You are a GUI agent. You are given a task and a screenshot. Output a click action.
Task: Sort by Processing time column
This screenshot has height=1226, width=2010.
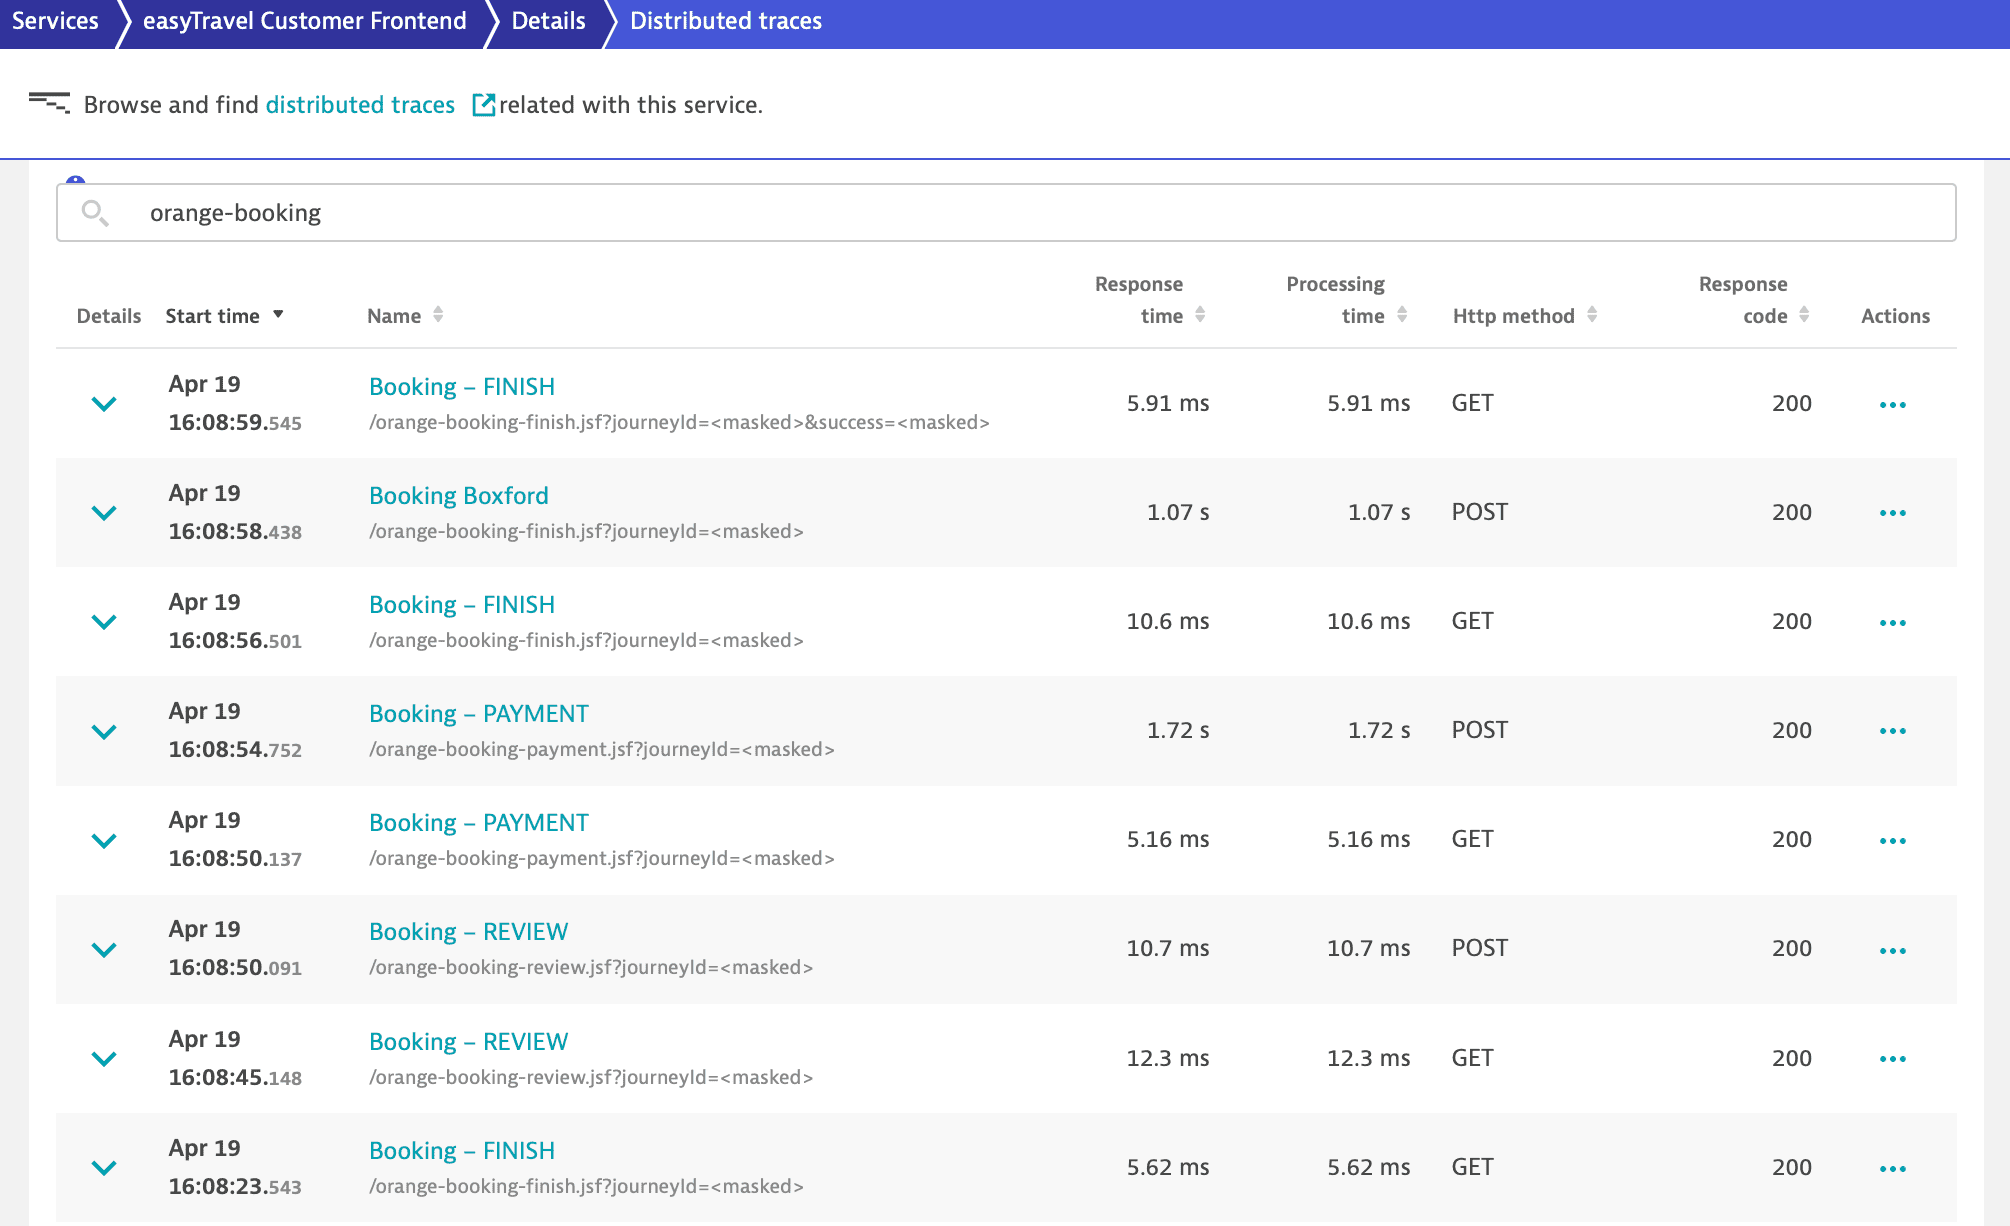[x=1402, y=315]
